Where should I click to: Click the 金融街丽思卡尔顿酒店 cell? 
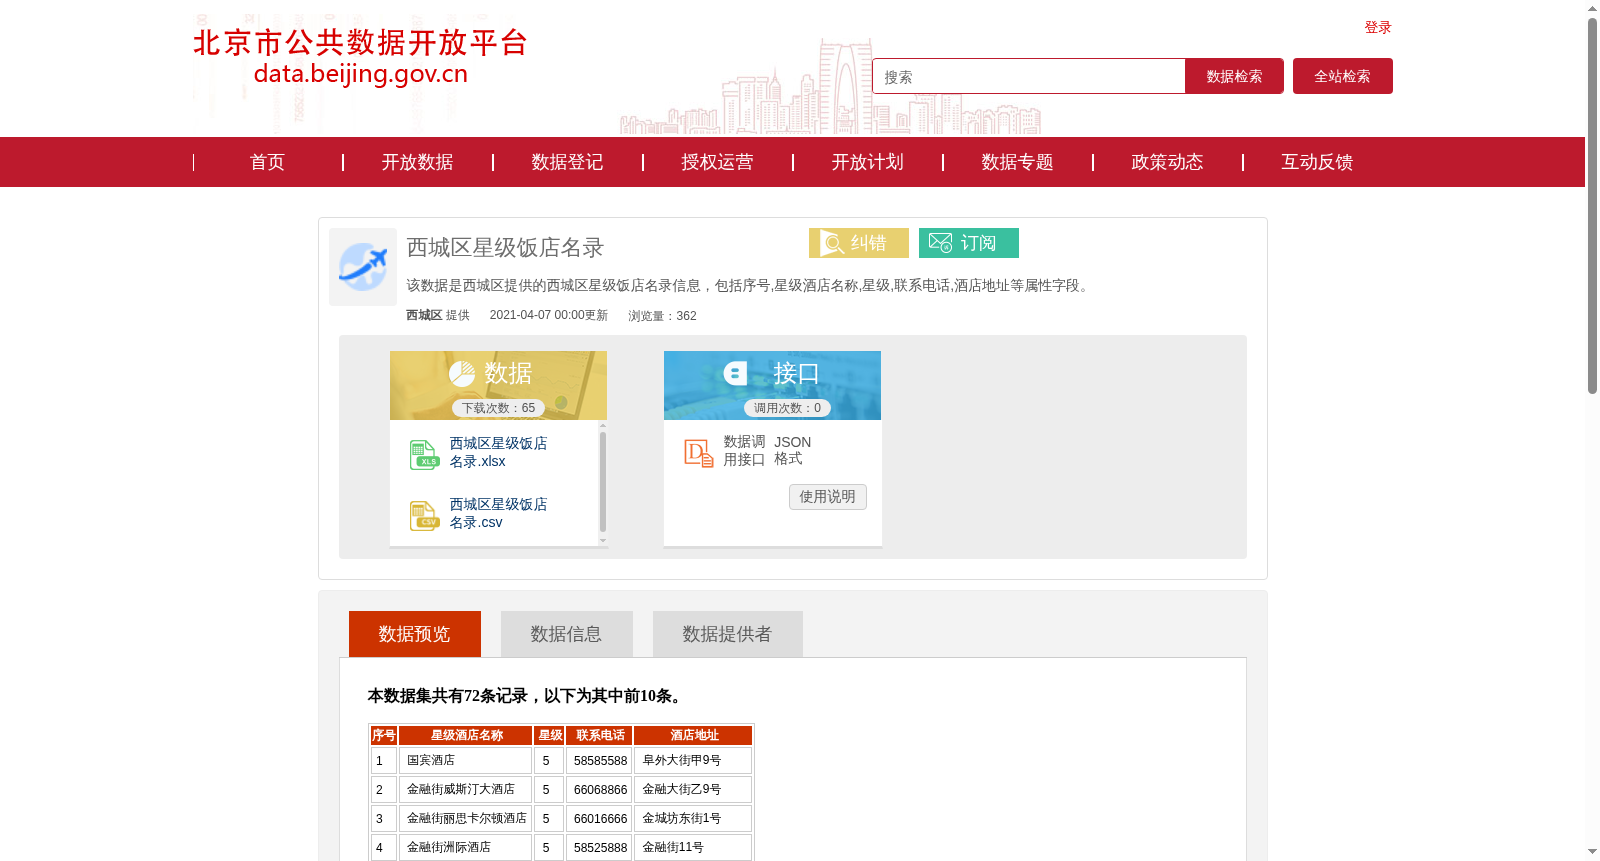(467, 819)
